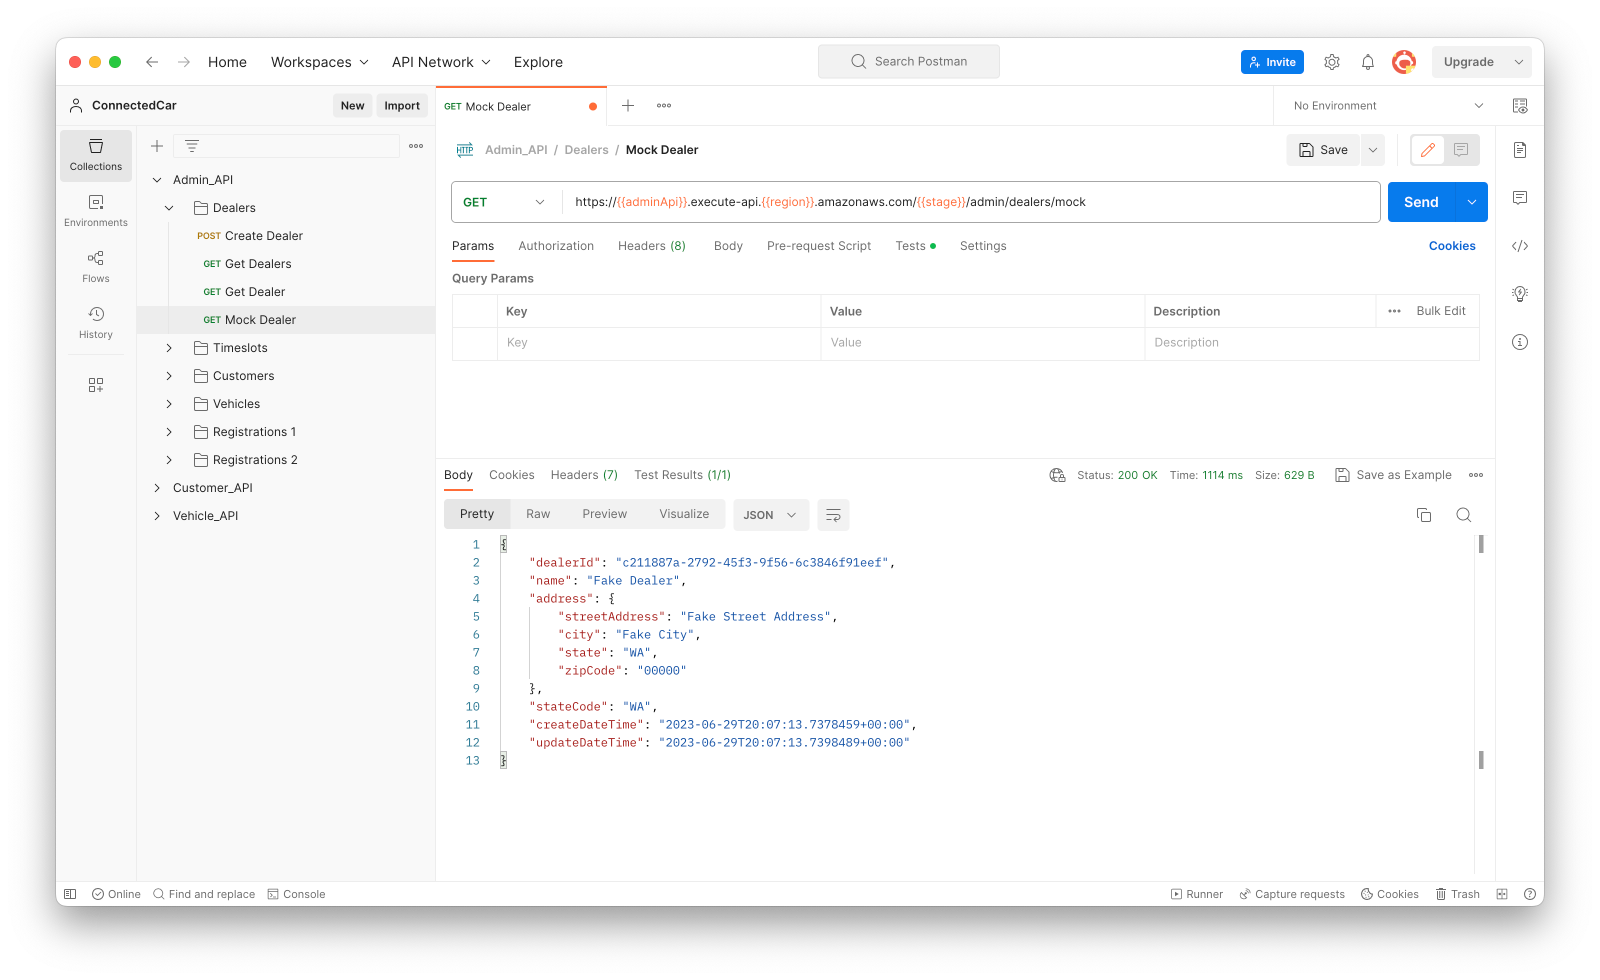Expand the Customer_API collection
Image resolution: width=1600 pixels, height=980 pixels.
coord(157,488)
